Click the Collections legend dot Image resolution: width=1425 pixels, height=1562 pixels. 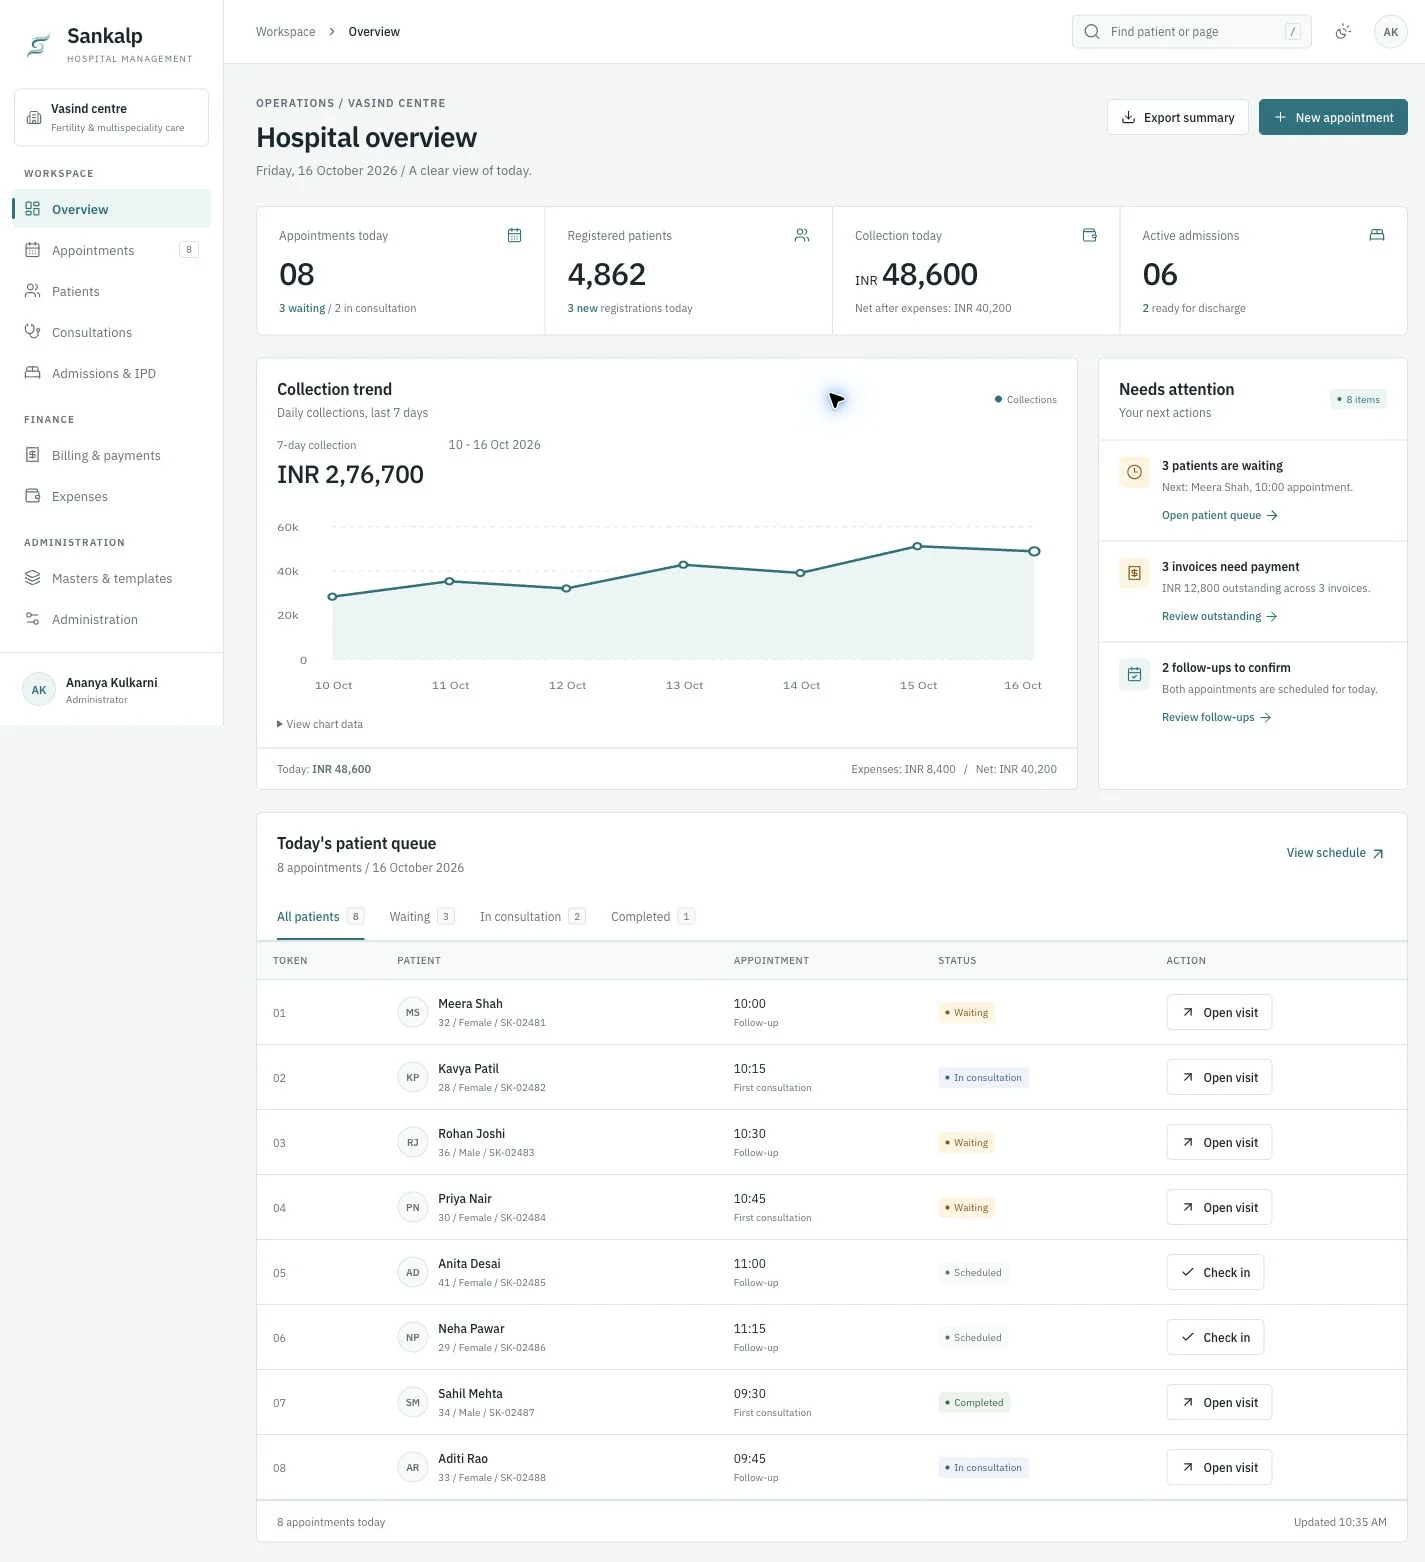coord(998,399)
